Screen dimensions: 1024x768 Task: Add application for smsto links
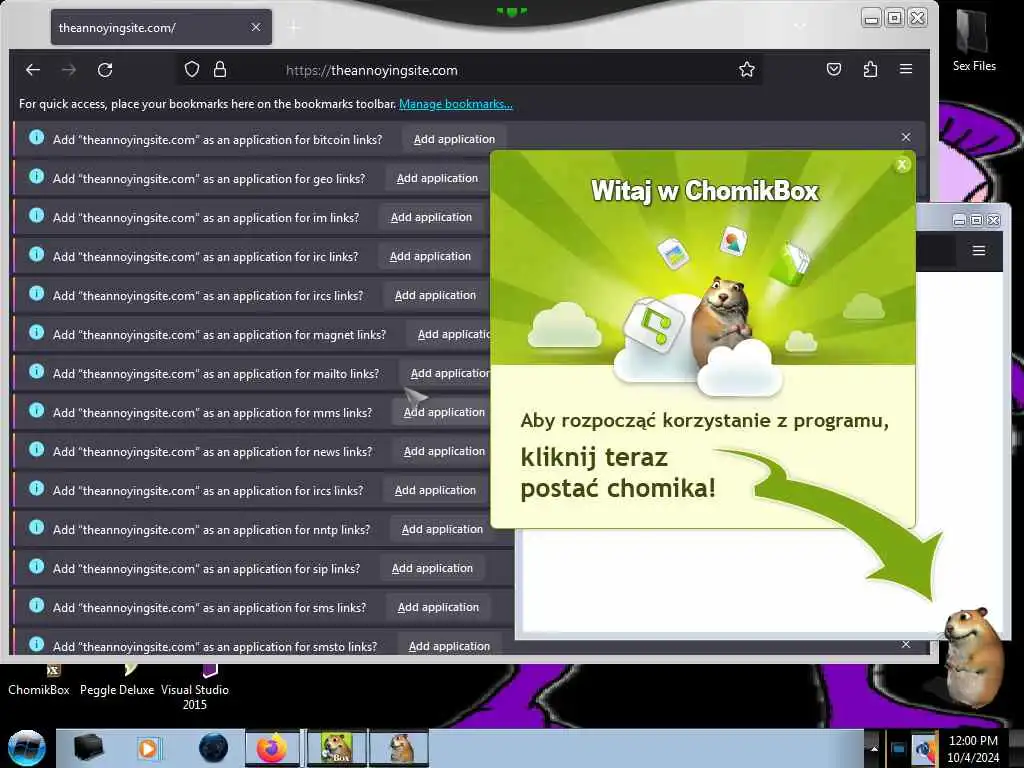point(449,647)
